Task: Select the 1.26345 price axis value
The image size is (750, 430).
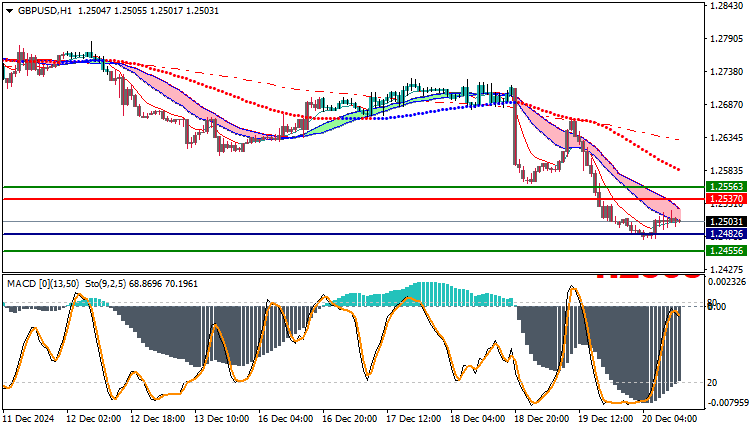Action: 727,138
